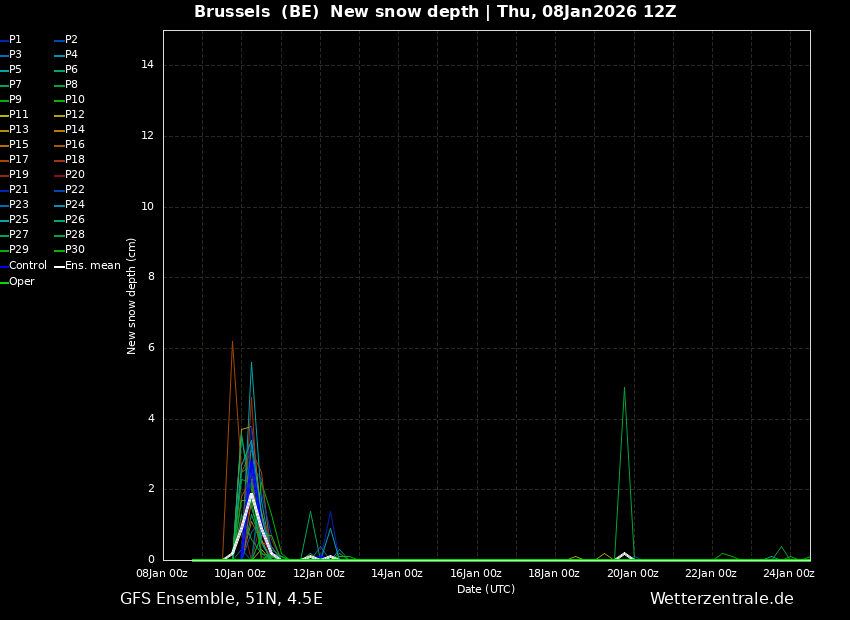Click the P2 legend entry
The width and height of the screenshot is (850, 620).
point(66,40)
